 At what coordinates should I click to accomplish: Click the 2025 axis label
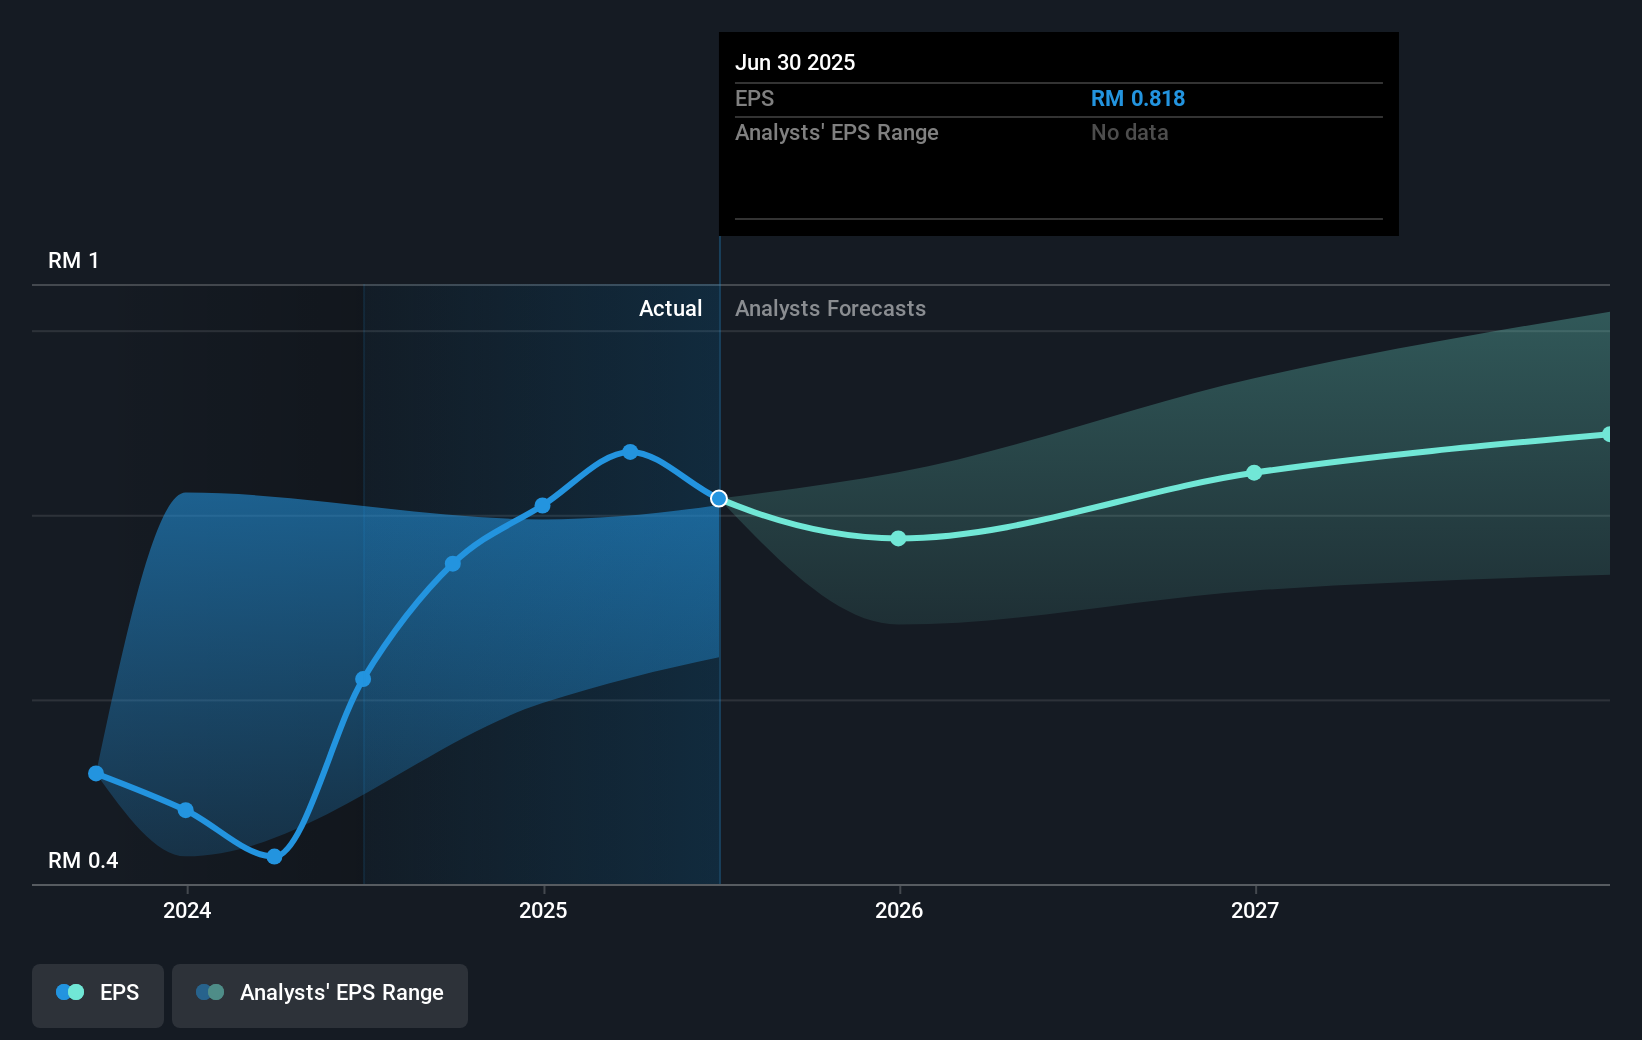543,910
